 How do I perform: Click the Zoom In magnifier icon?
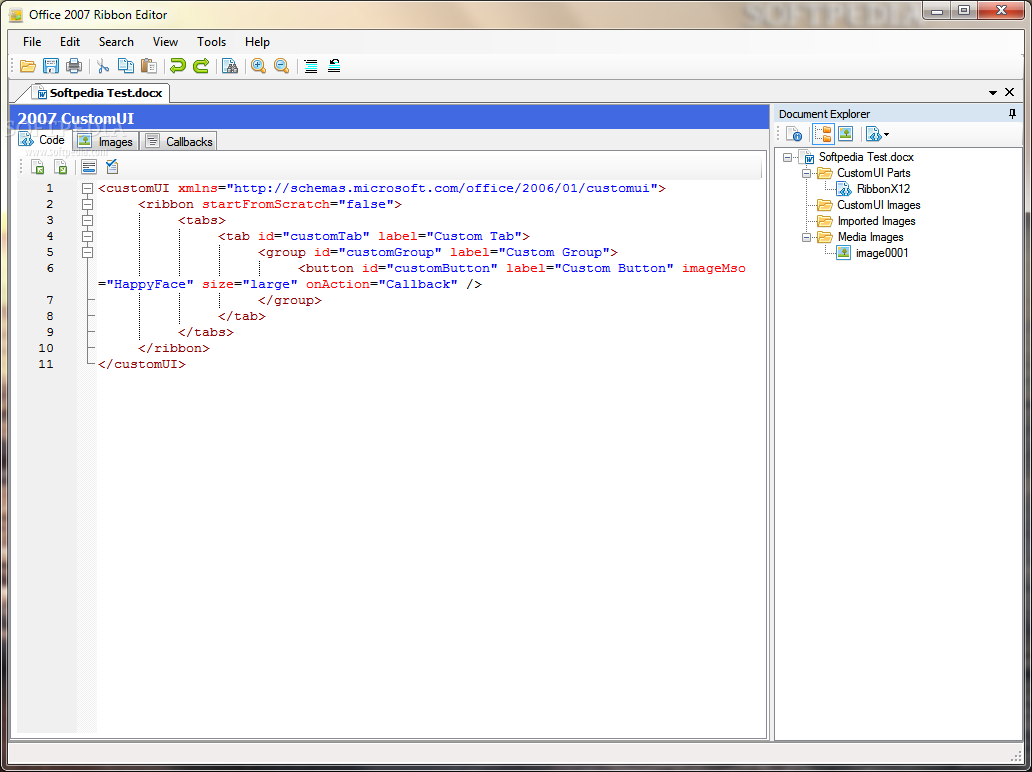click(258, 66)
